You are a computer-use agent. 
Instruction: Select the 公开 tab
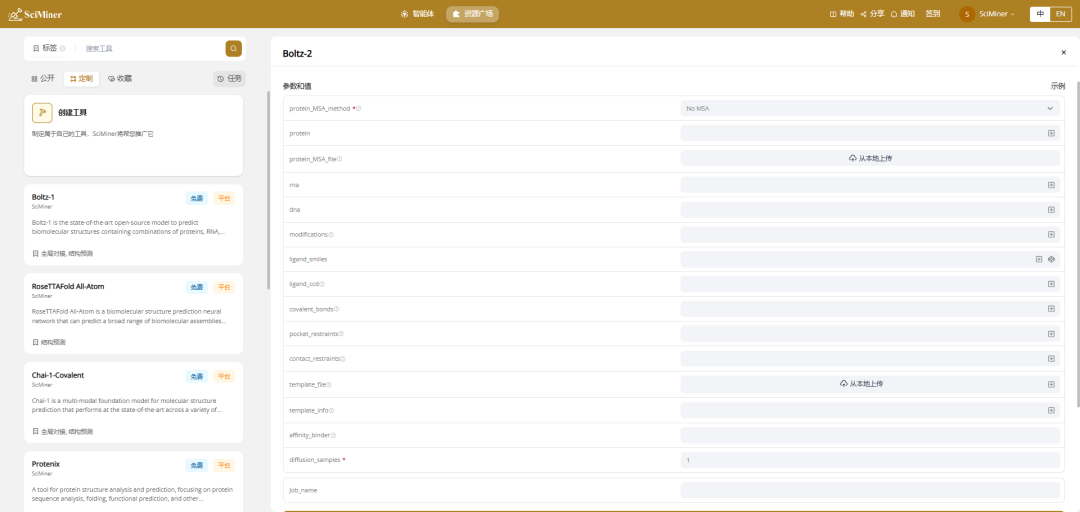pos(42,78)
